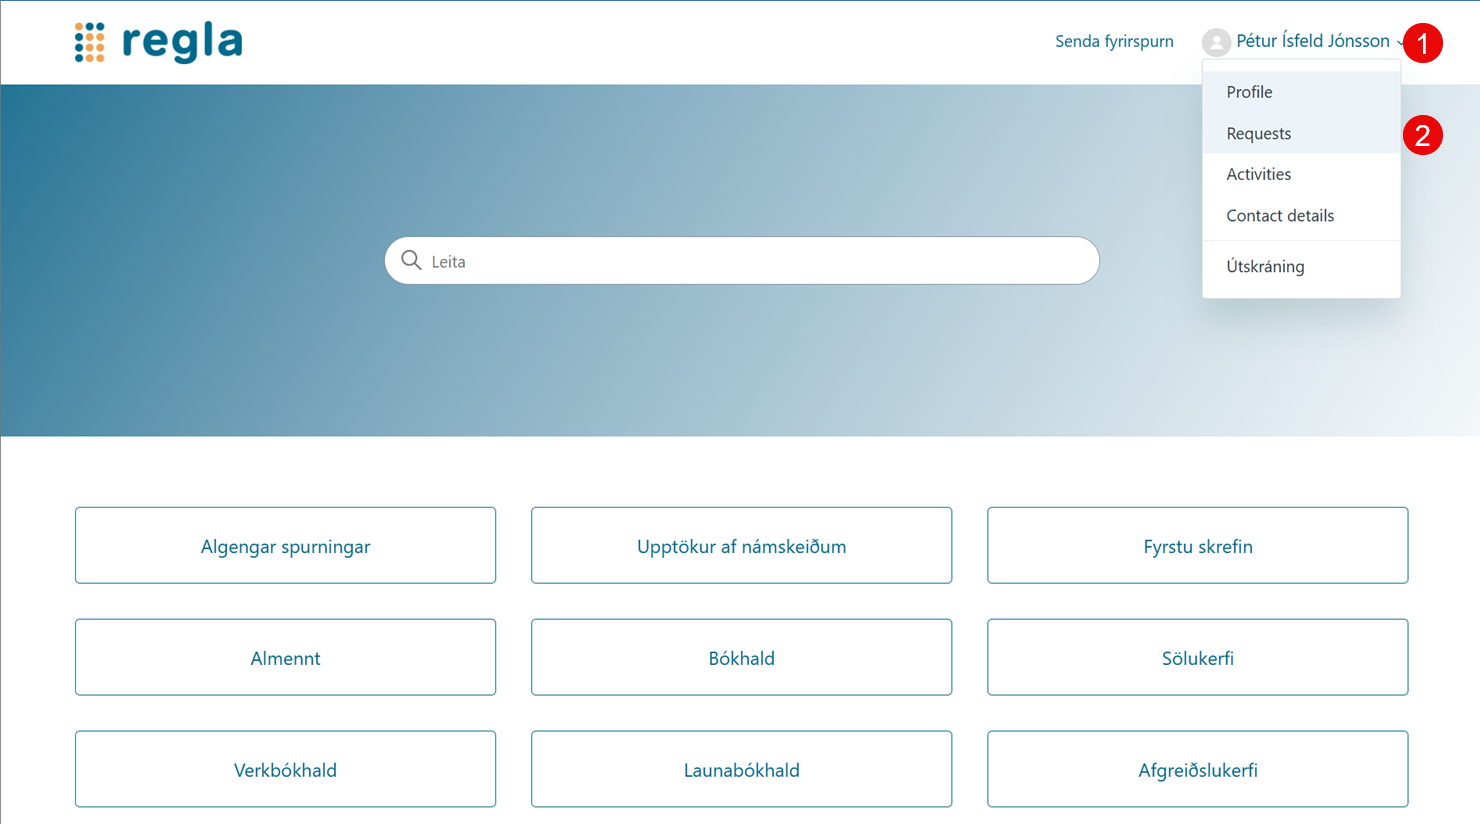1480x824 pixels.
Task: Click Útskráning to sign out
Action: coord(1265,267)
